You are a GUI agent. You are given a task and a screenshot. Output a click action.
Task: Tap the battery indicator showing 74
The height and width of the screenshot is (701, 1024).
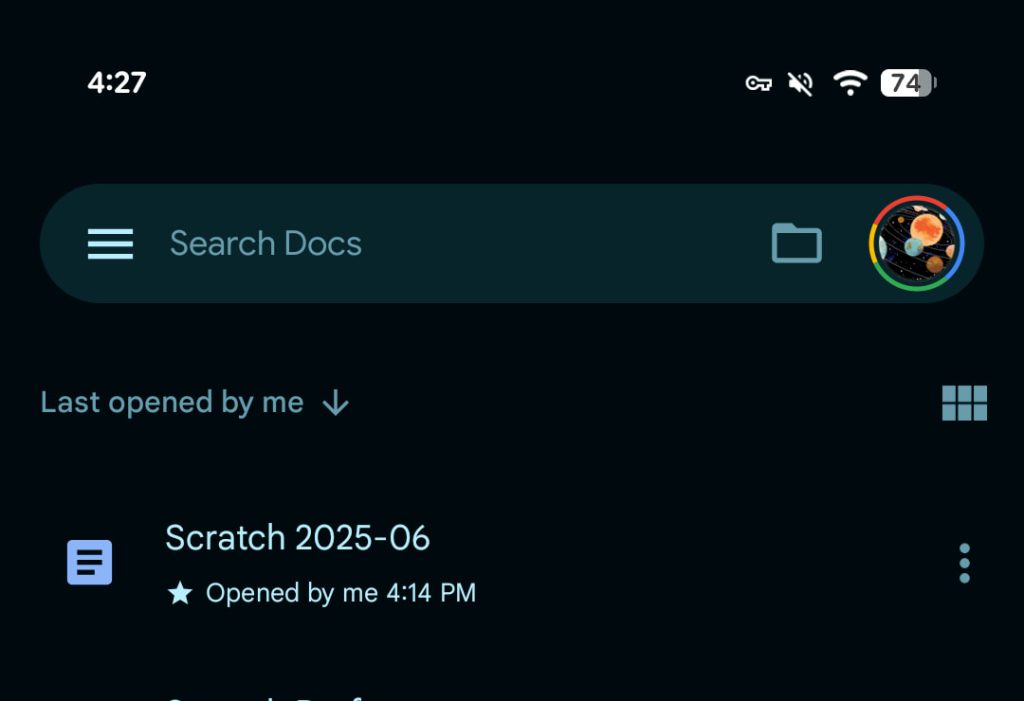pos(906,83)
